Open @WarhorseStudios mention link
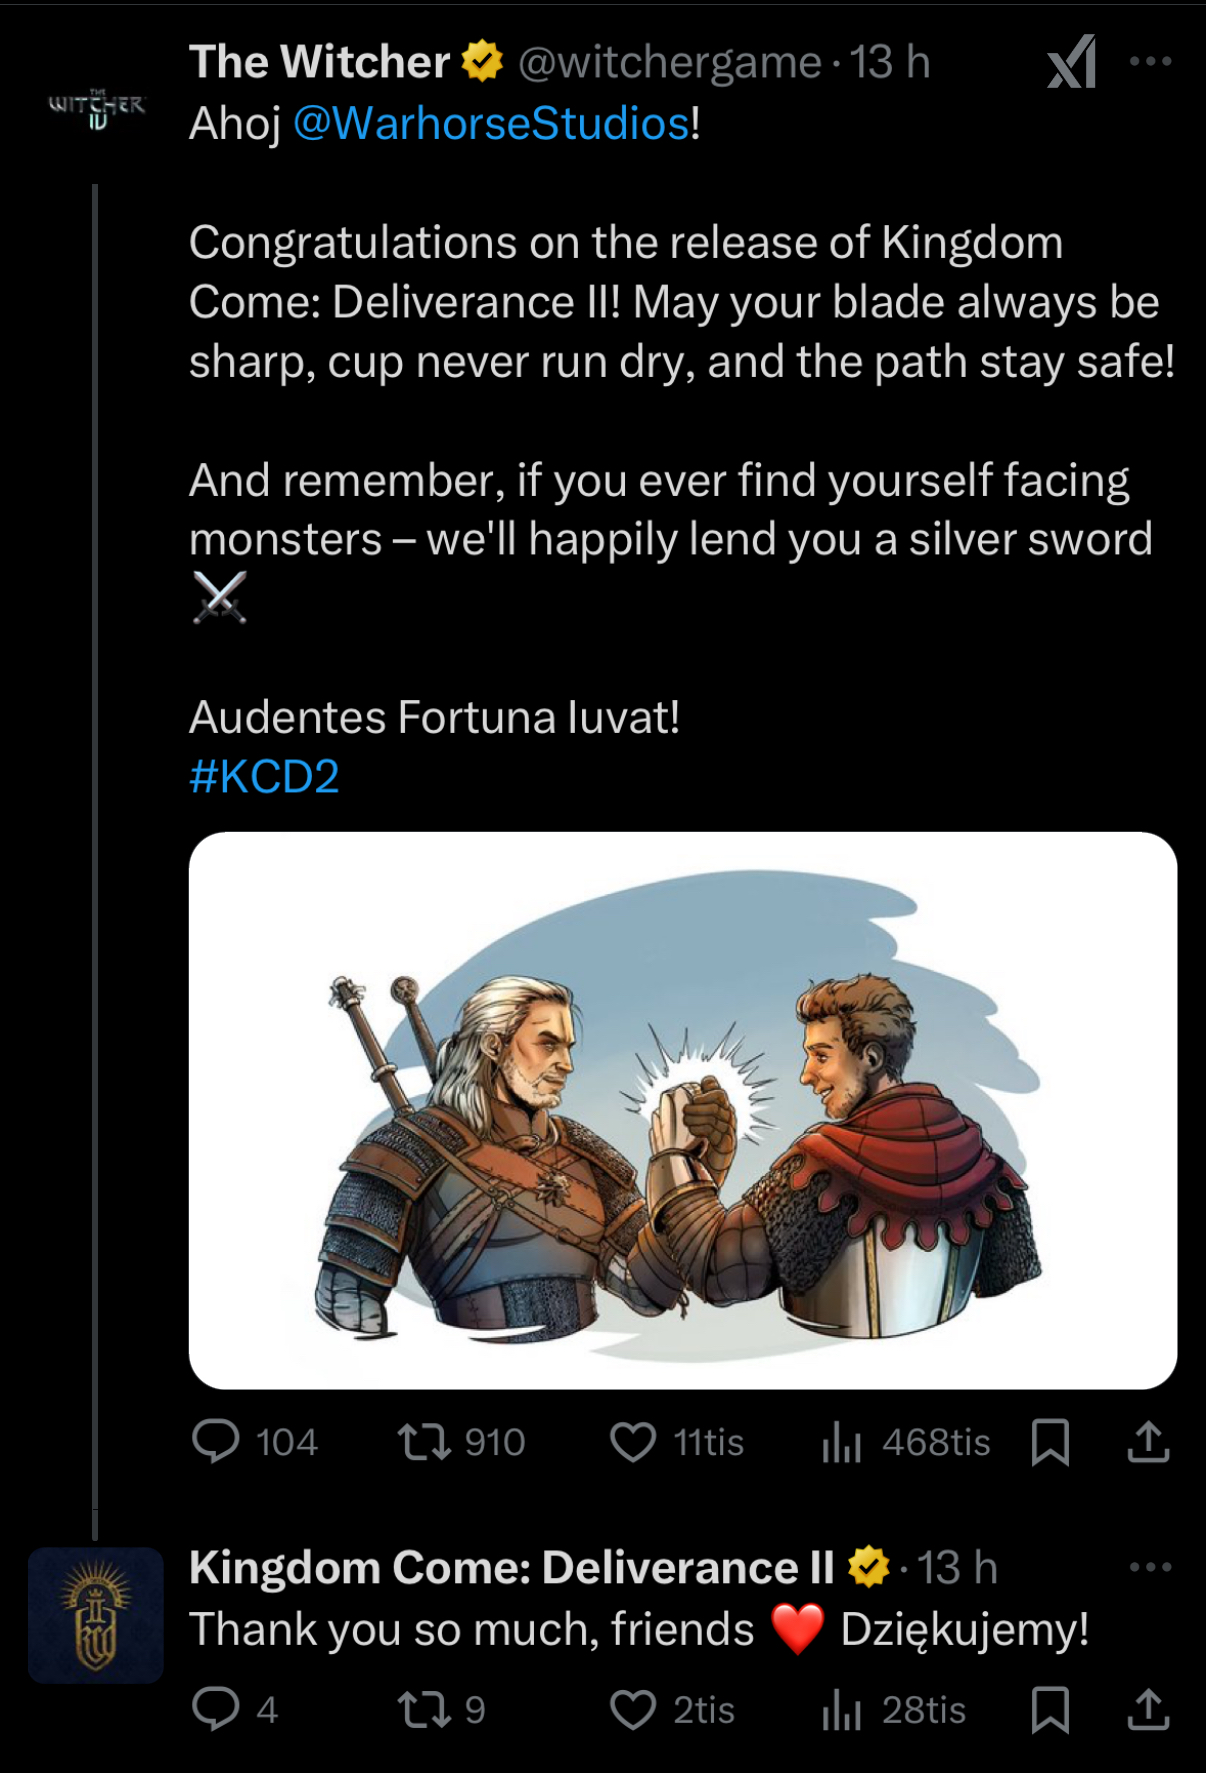Screen dimensions: 1206x1773 [490, 124]
